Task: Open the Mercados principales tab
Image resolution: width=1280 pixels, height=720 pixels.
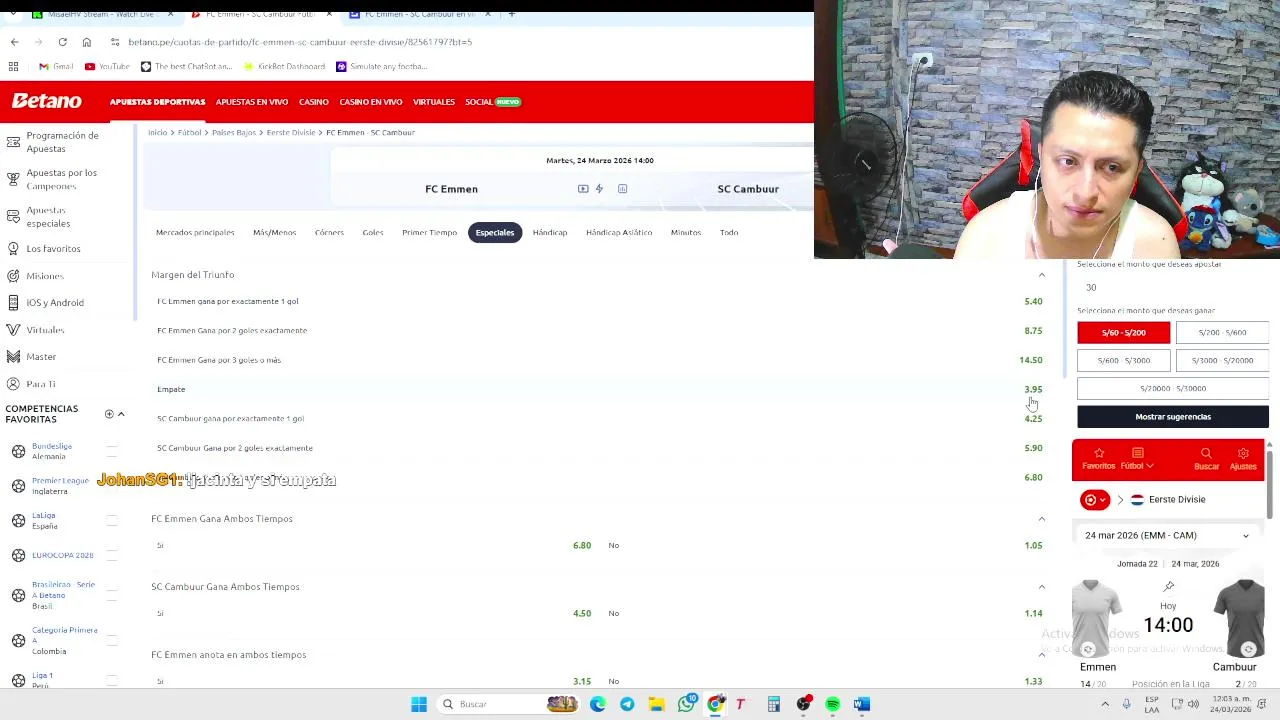Action: pyautogui.click(x=195, y=232)
